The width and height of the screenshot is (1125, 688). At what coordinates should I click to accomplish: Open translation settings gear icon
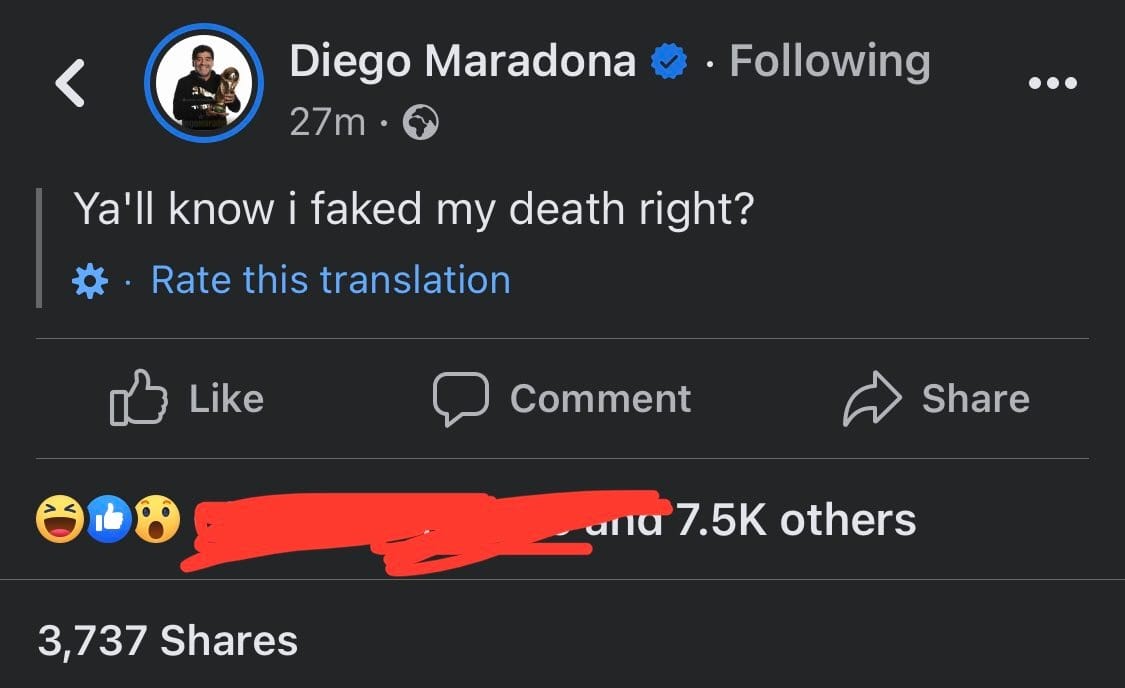click(90, 281)
